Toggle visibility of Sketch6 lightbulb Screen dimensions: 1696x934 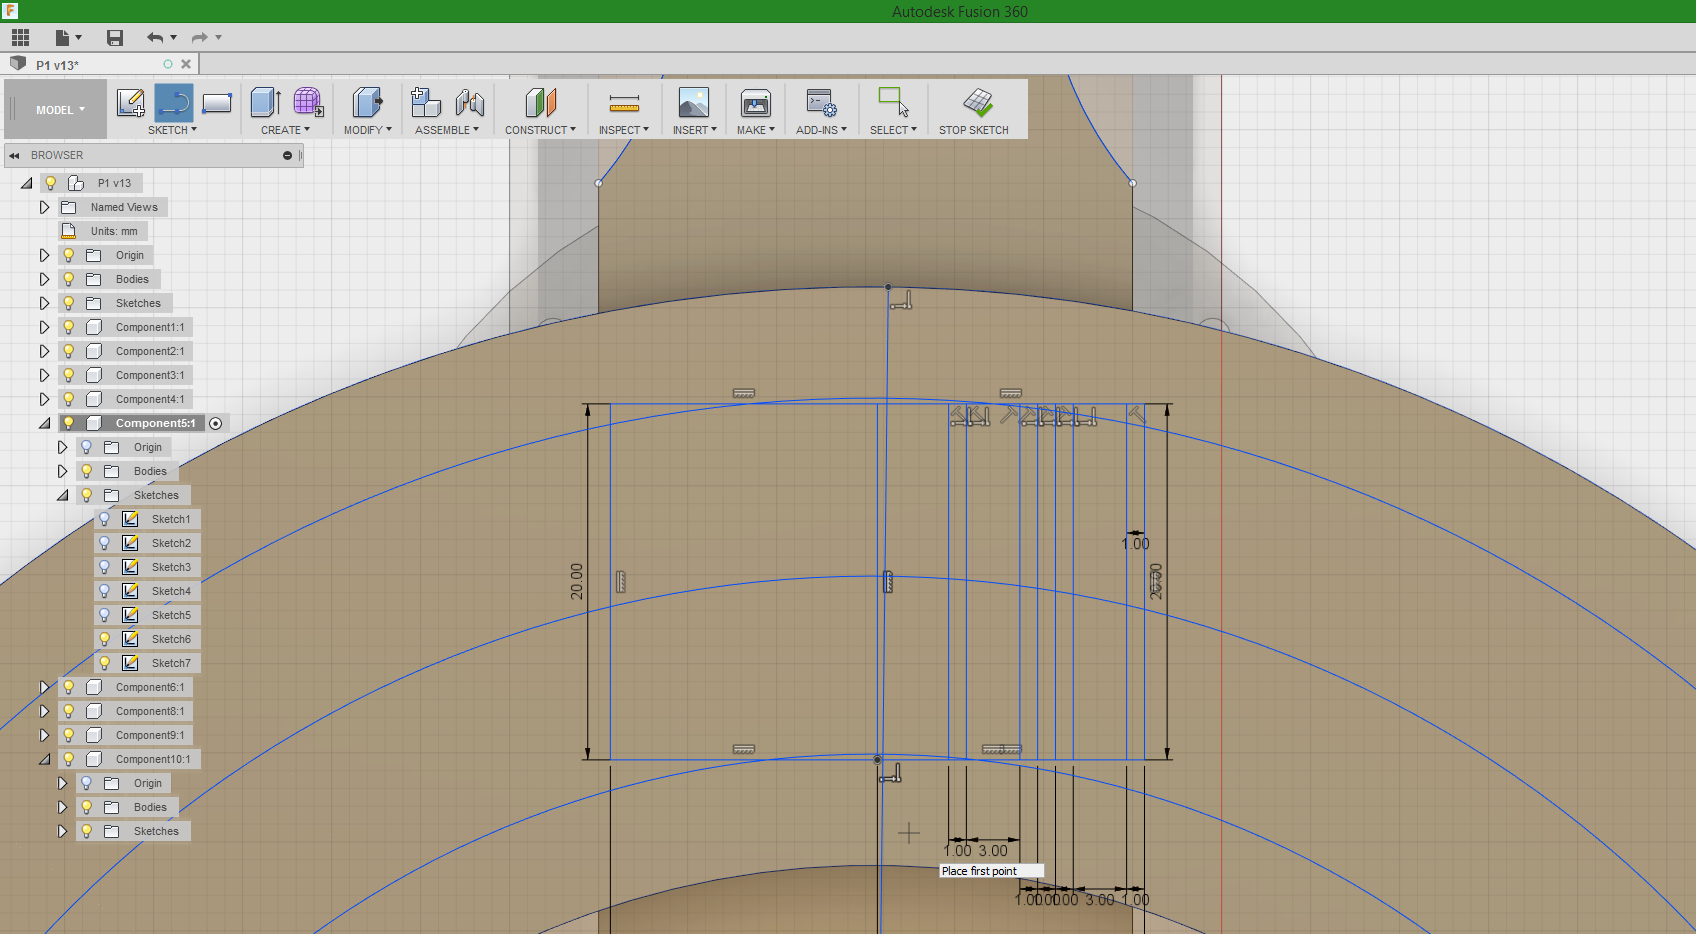pos(104,639)
